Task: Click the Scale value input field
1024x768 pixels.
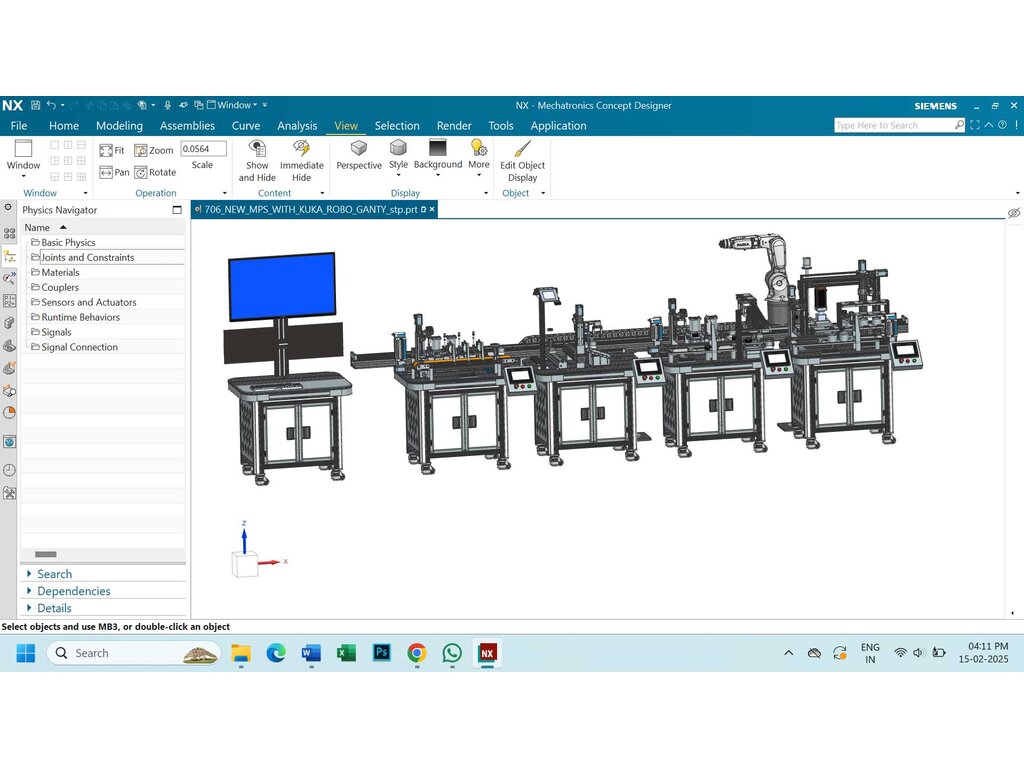Action: pos(204,149)
